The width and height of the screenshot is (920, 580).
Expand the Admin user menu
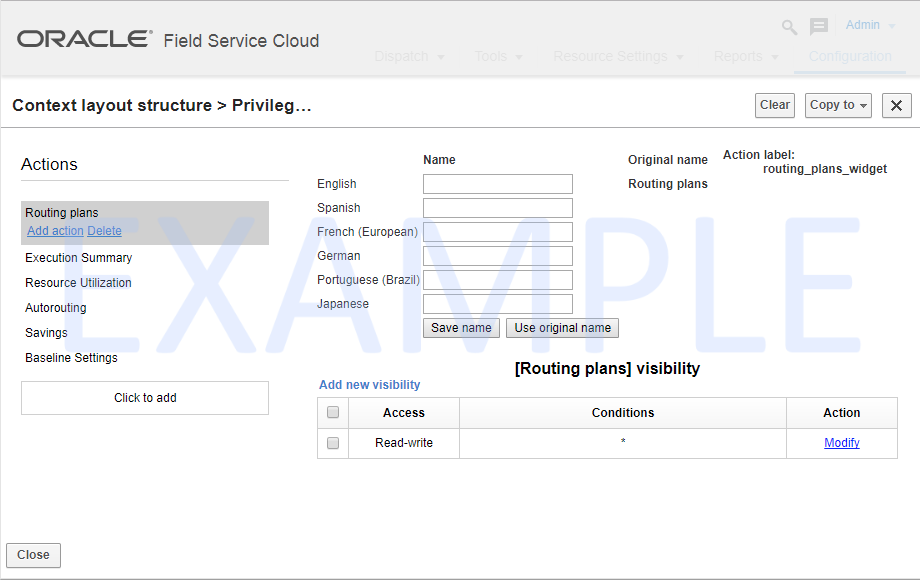click(869, 25)
